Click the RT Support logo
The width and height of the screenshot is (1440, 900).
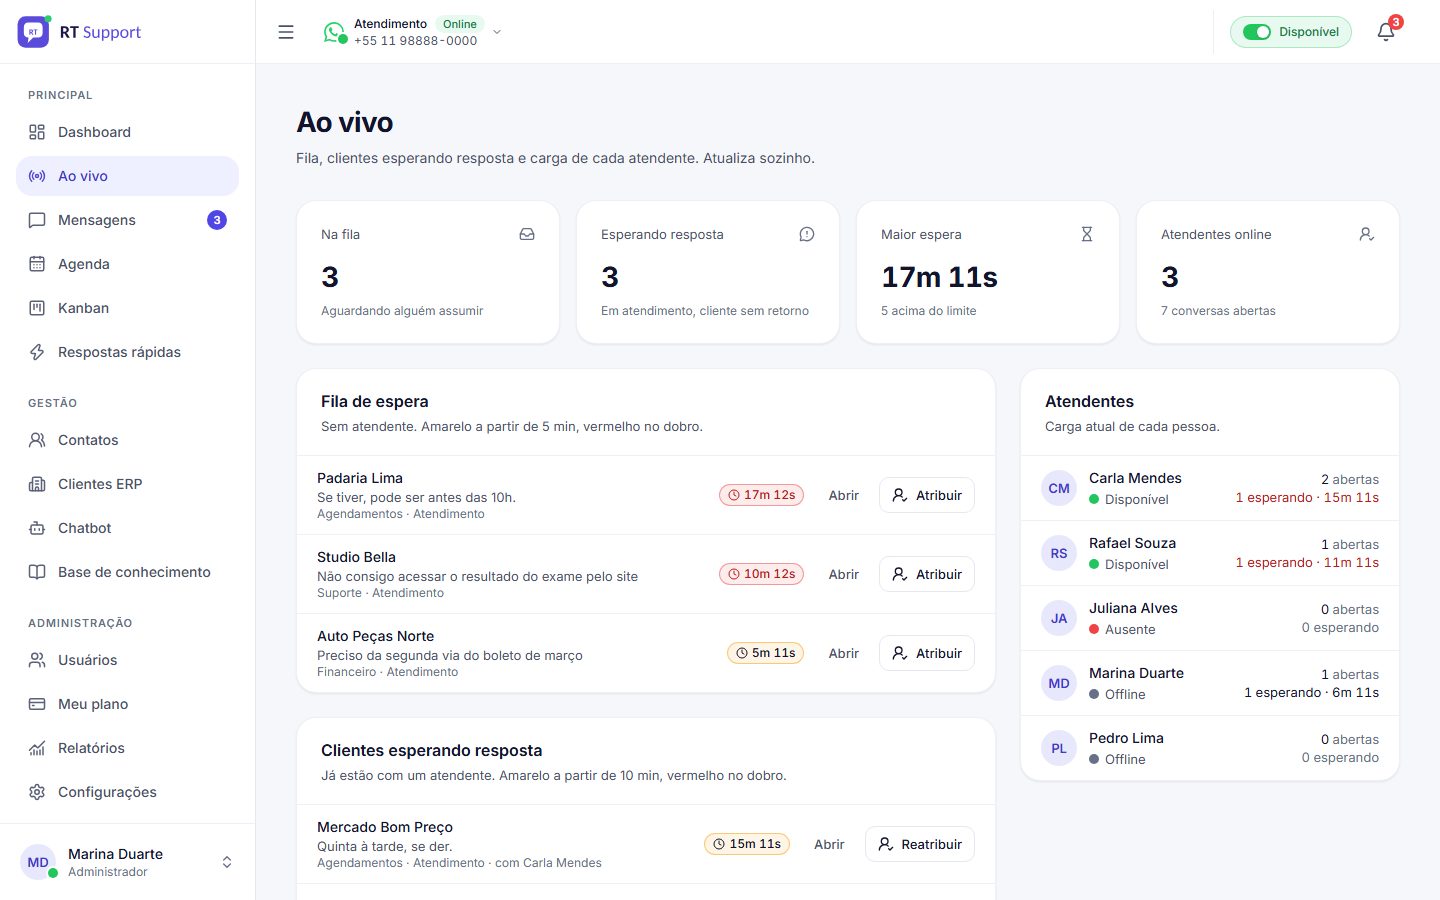coord(33,32)
